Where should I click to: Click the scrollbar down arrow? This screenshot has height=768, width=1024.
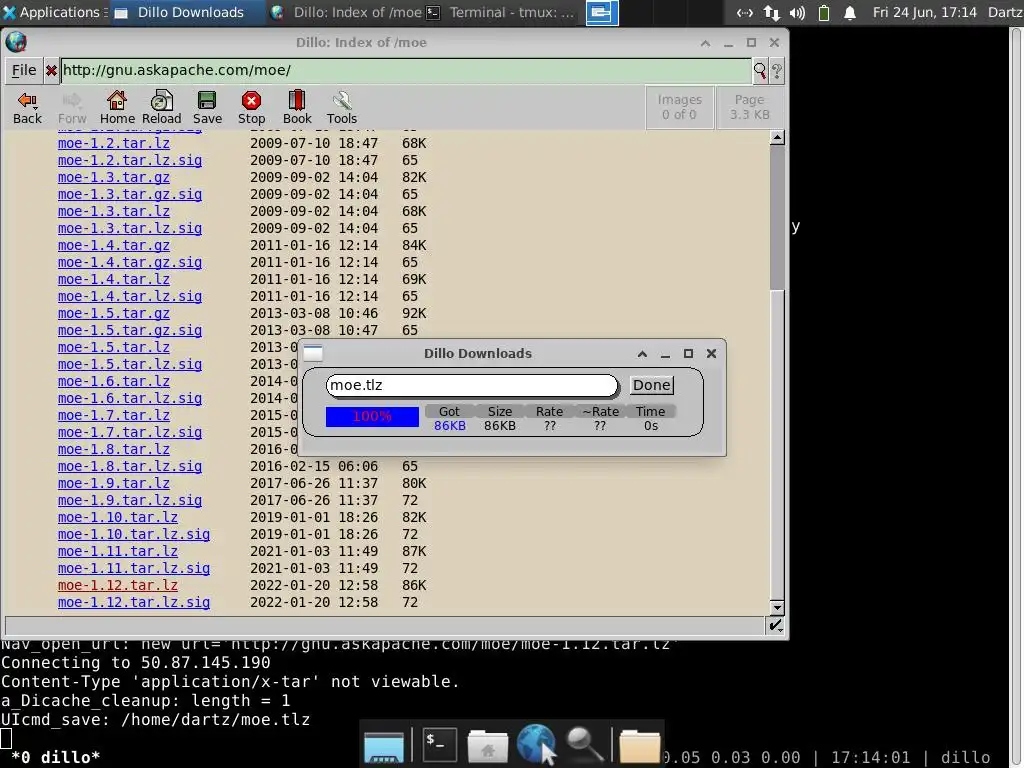coord(776,607)
